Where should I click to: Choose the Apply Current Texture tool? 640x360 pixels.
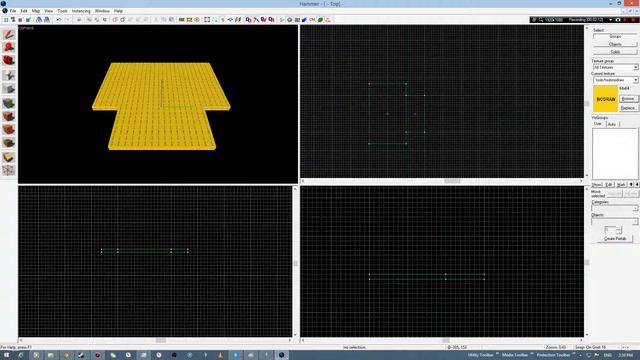pyautogui.click(x=9, y=116)
